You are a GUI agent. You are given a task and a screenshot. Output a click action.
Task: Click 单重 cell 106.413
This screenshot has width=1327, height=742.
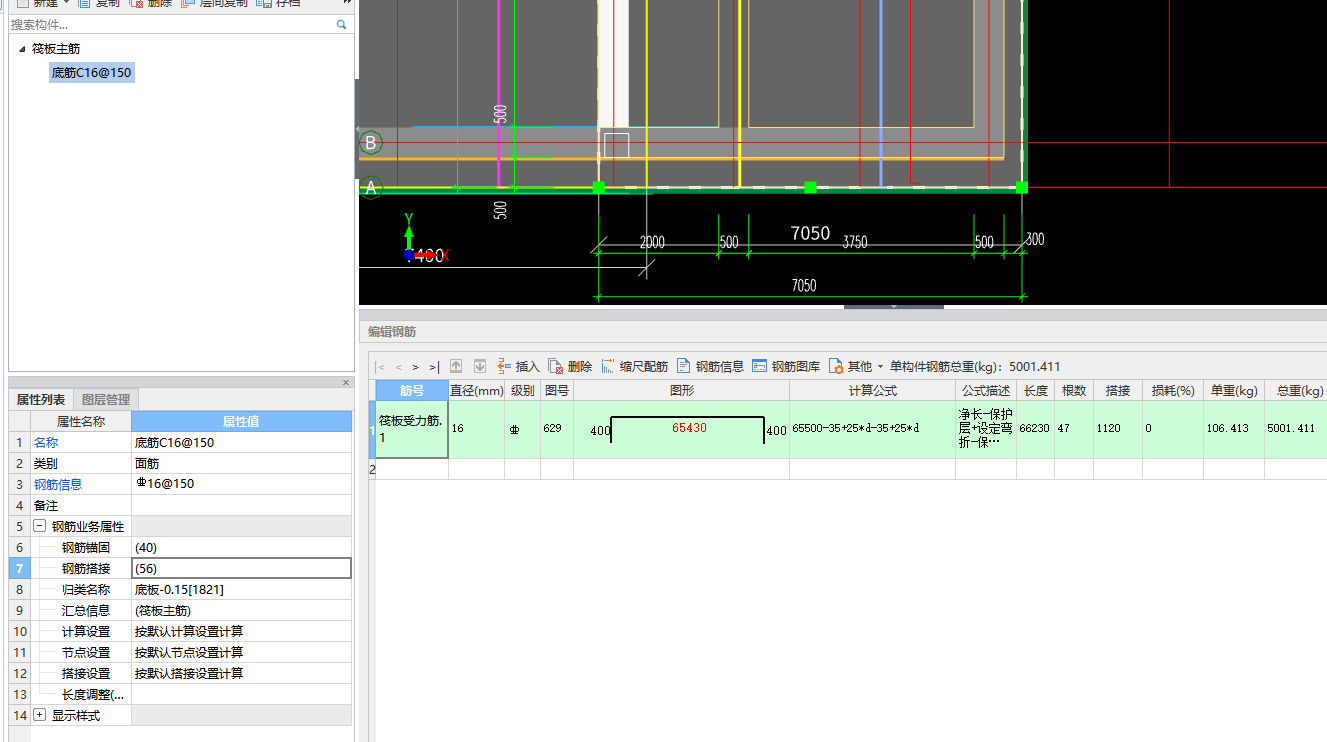click(1234, 429)
